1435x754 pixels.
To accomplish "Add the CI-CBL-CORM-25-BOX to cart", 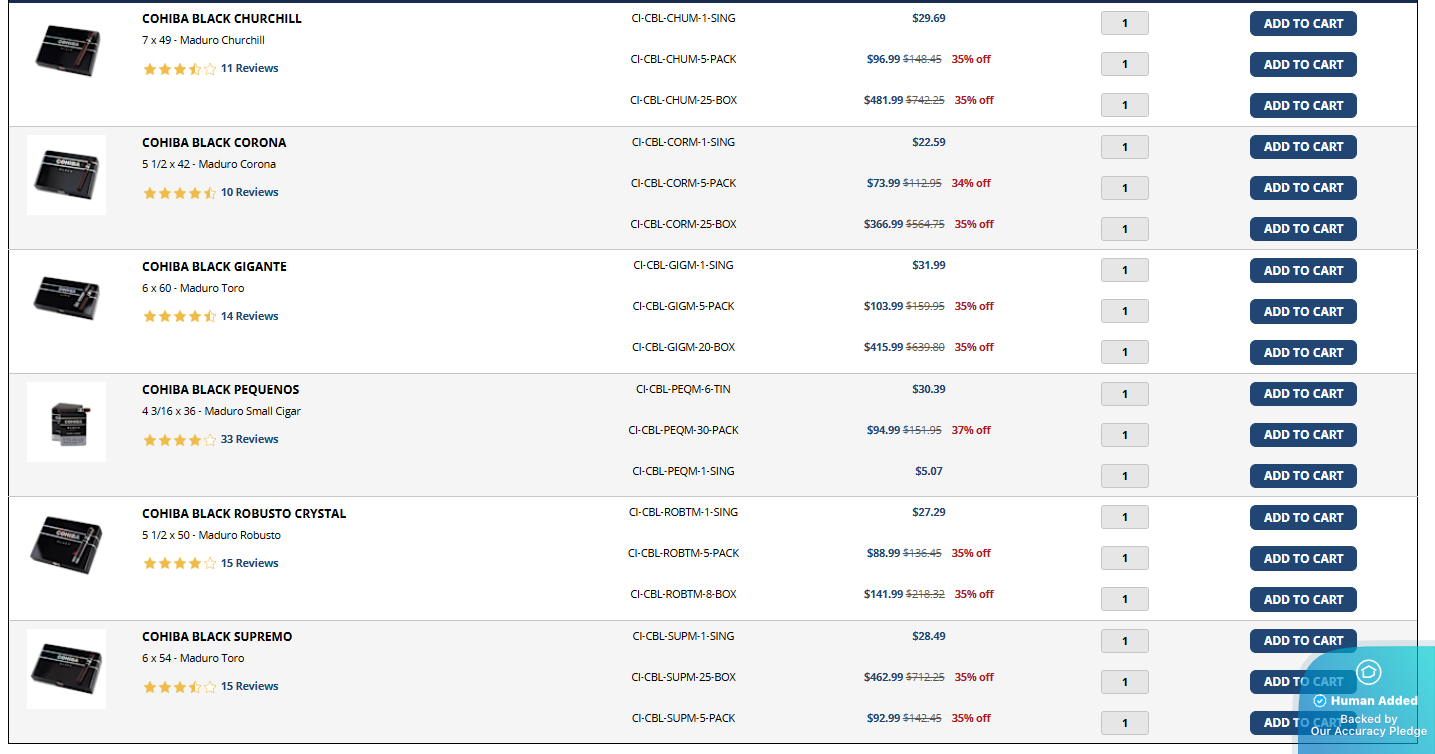I will coord(1302,229).
